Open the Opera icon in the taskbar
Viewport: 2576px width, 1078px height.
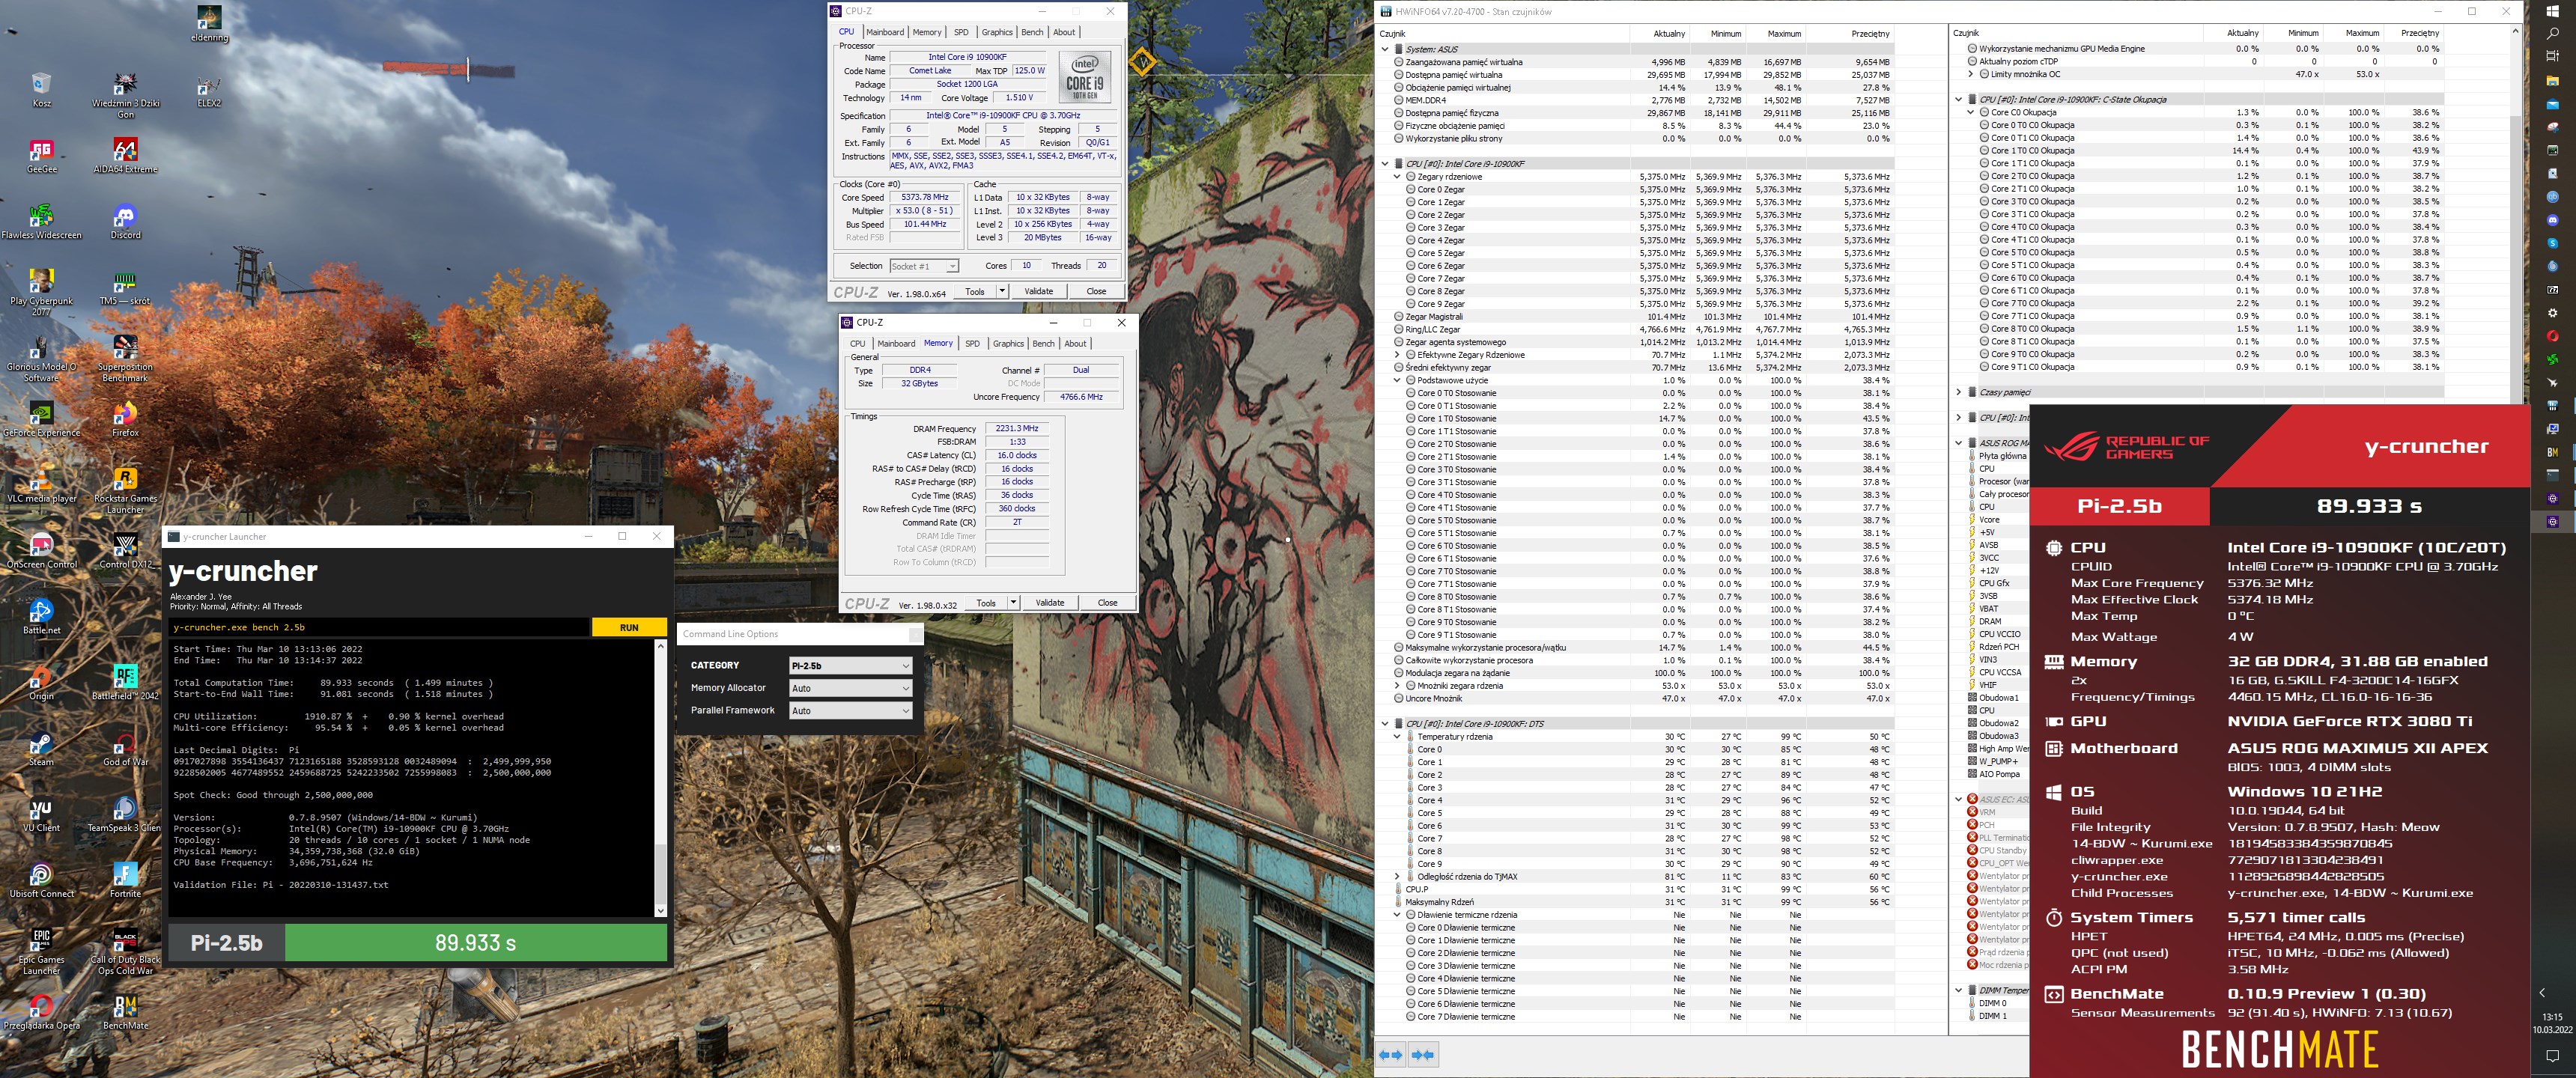tap(2552, 336)
